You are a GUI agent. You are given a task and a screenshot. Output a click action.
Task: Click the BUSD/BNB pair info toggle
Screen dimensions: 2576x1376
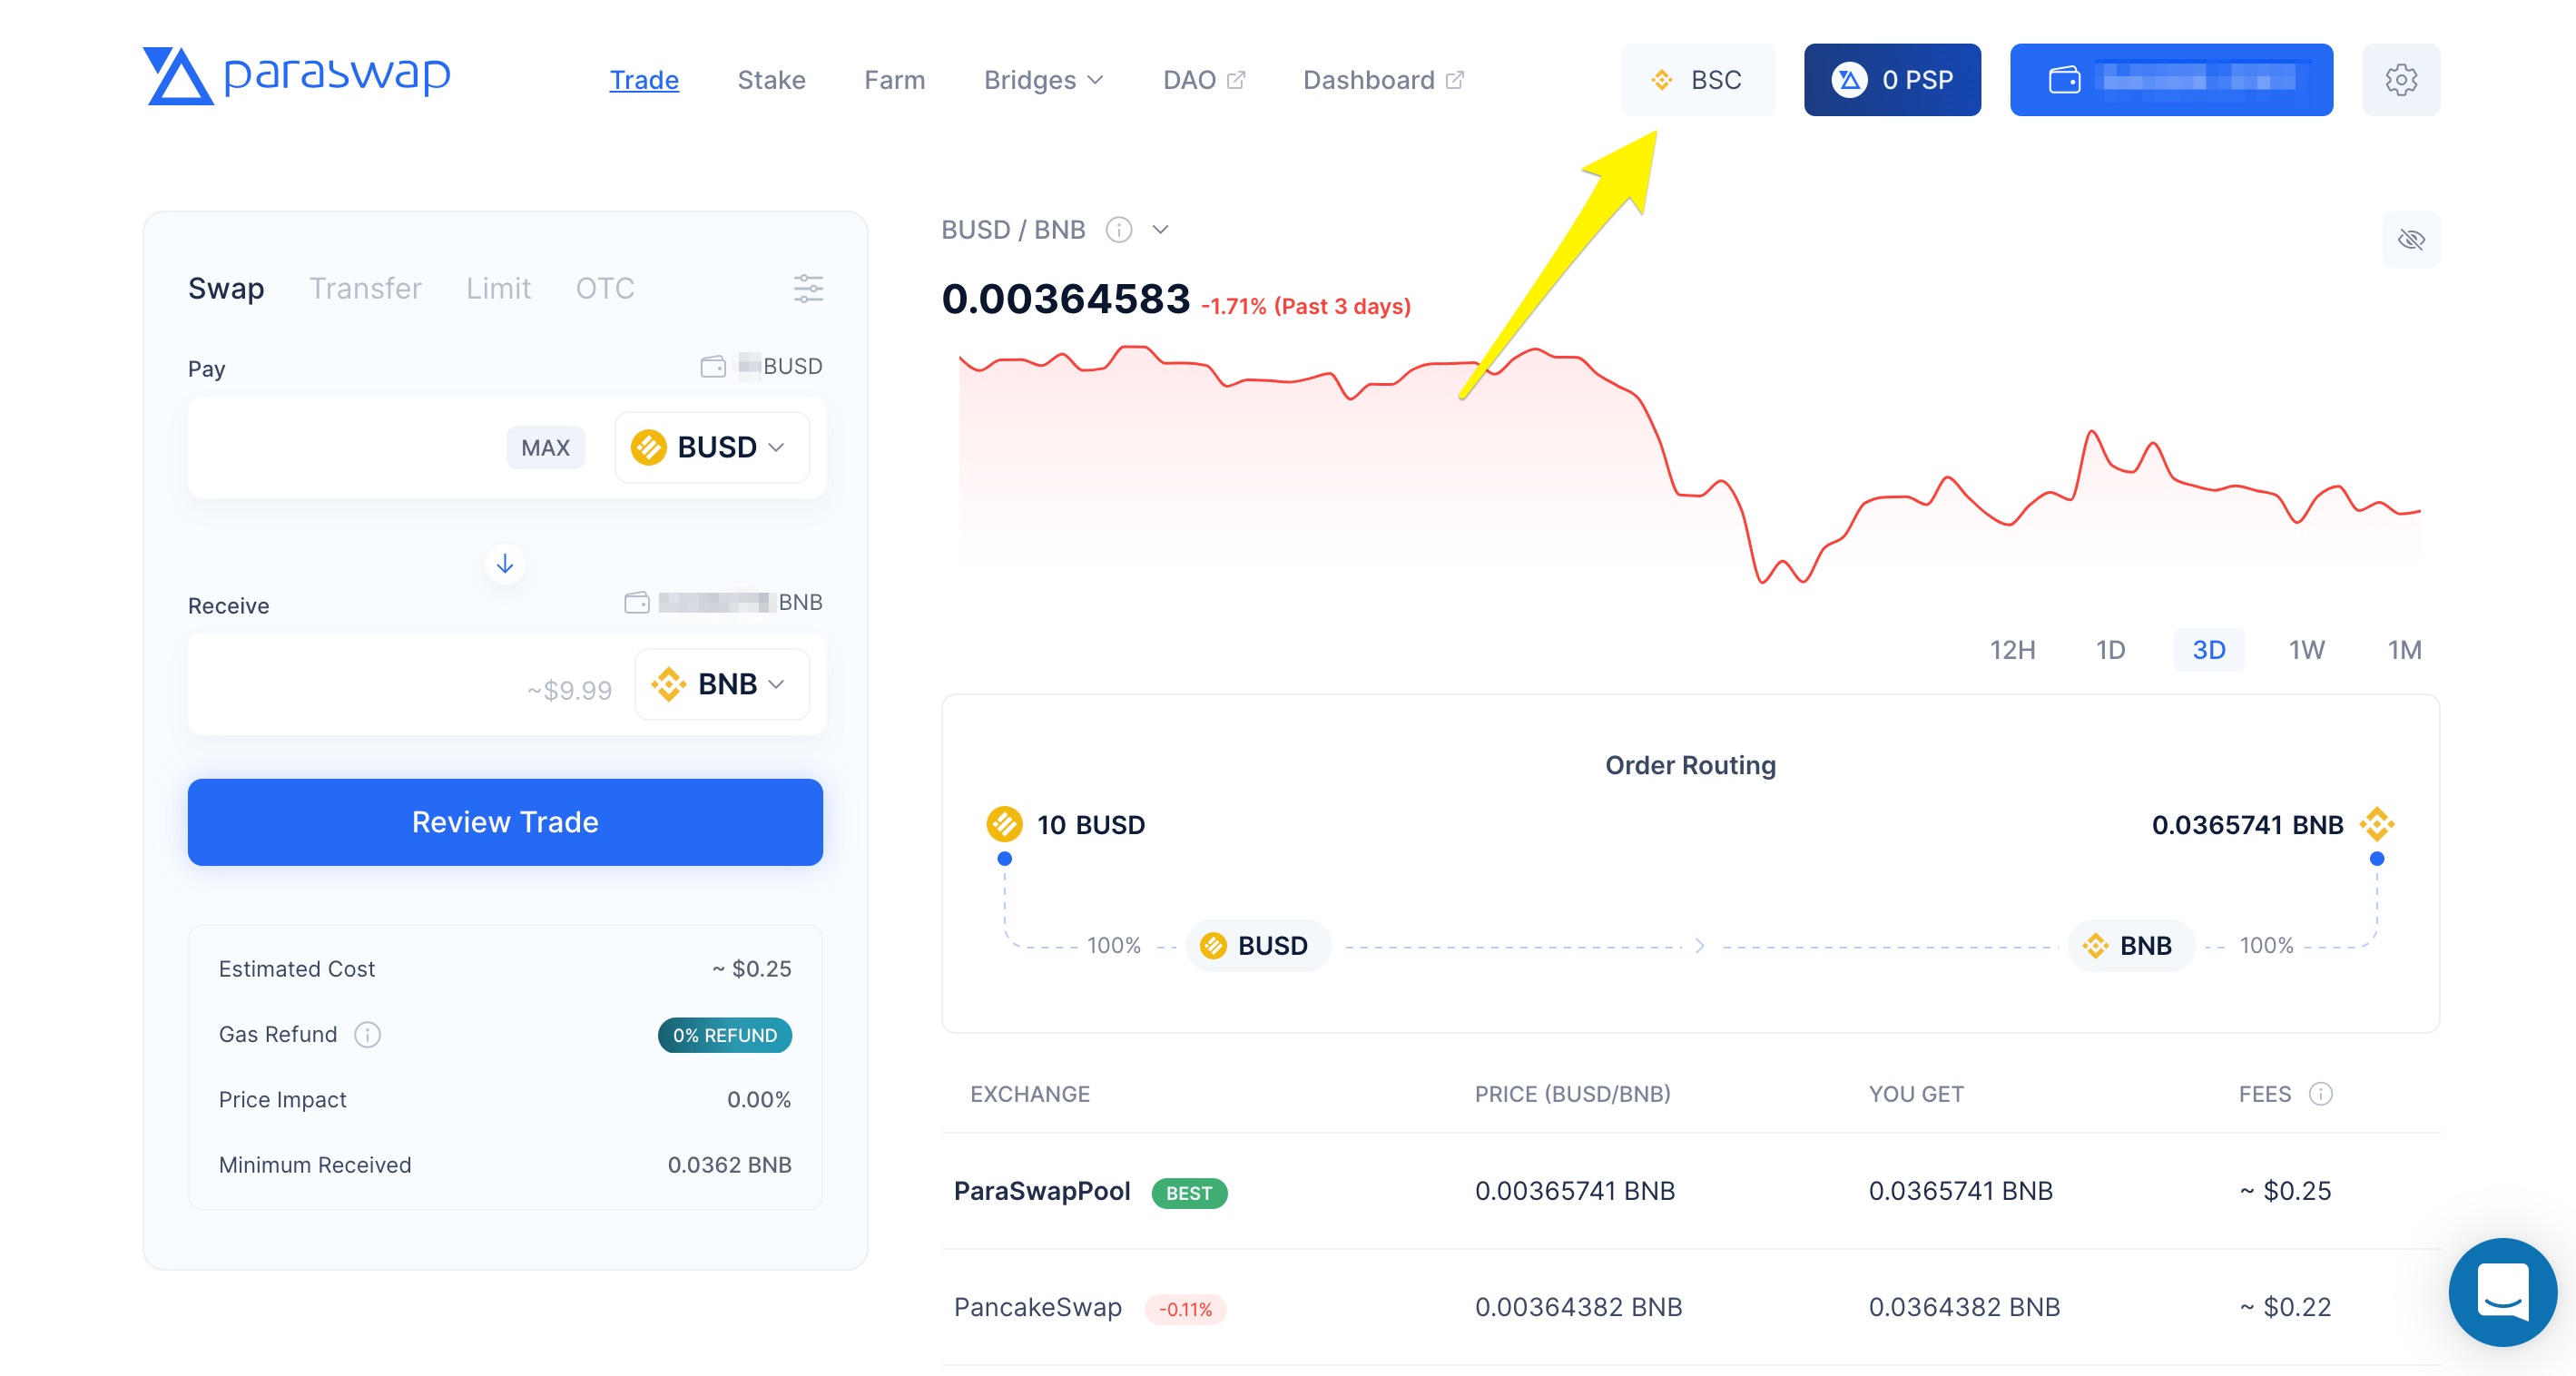[x=1119, y=230]
